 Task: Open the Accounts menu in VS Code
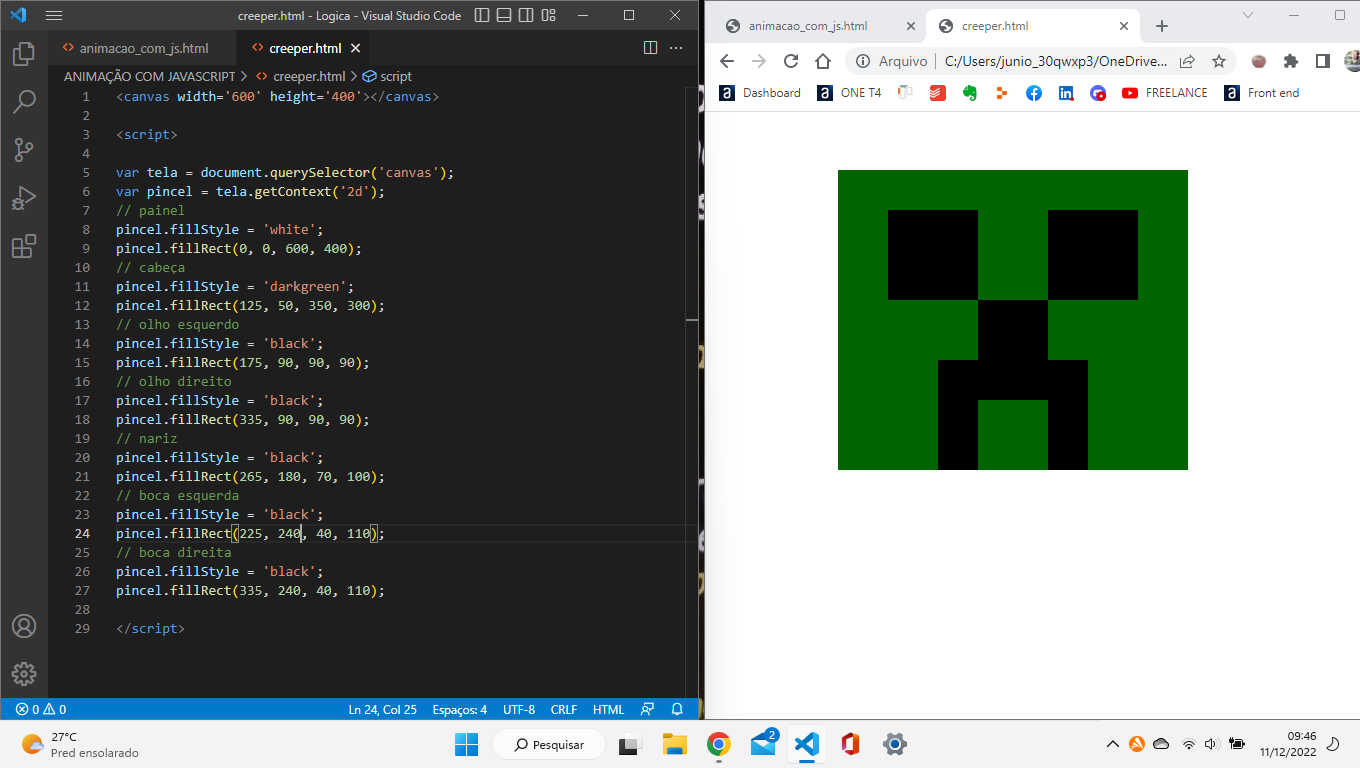point(24,626)
